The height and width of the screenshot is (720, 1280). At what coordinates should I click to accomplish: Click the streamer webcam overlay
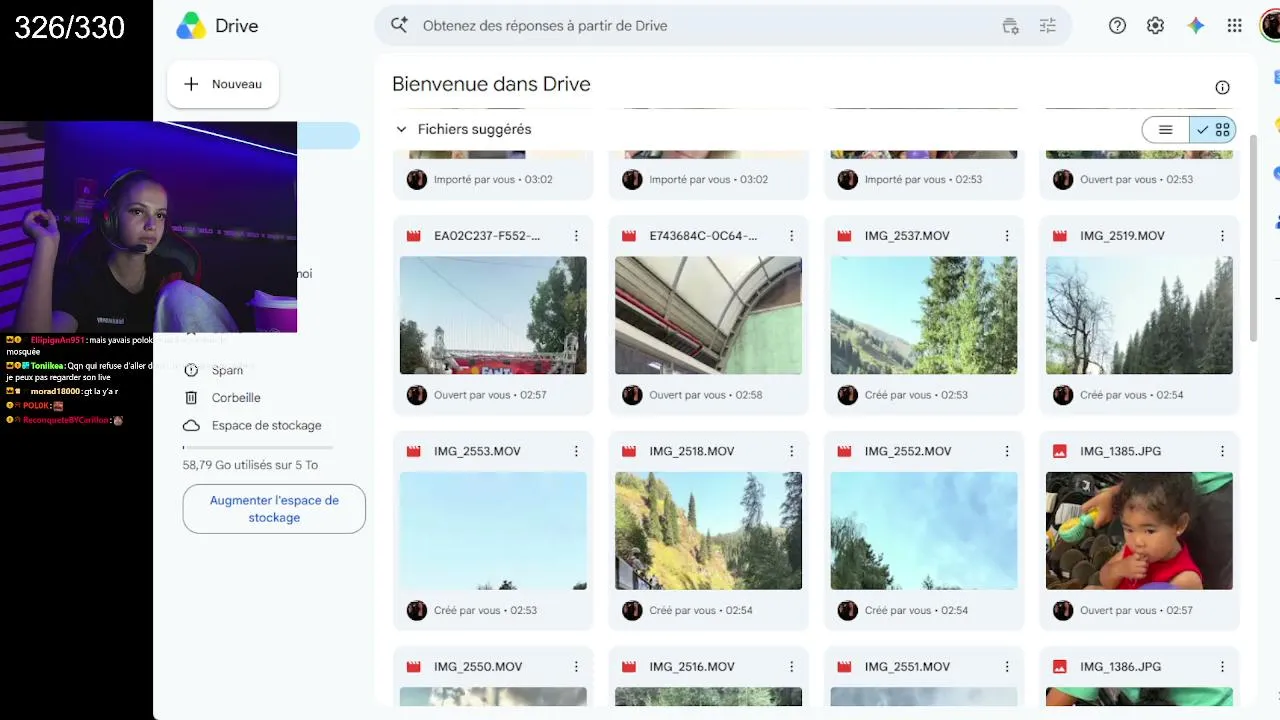[148, 227]
